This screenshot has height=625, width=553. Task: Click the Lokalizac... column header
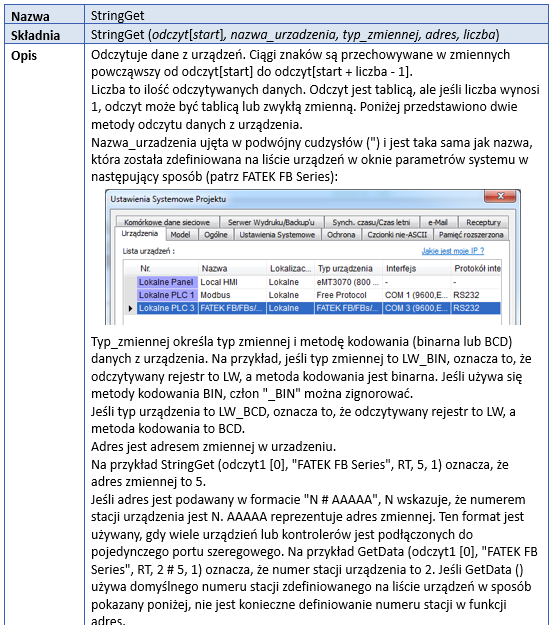point(290,268)
